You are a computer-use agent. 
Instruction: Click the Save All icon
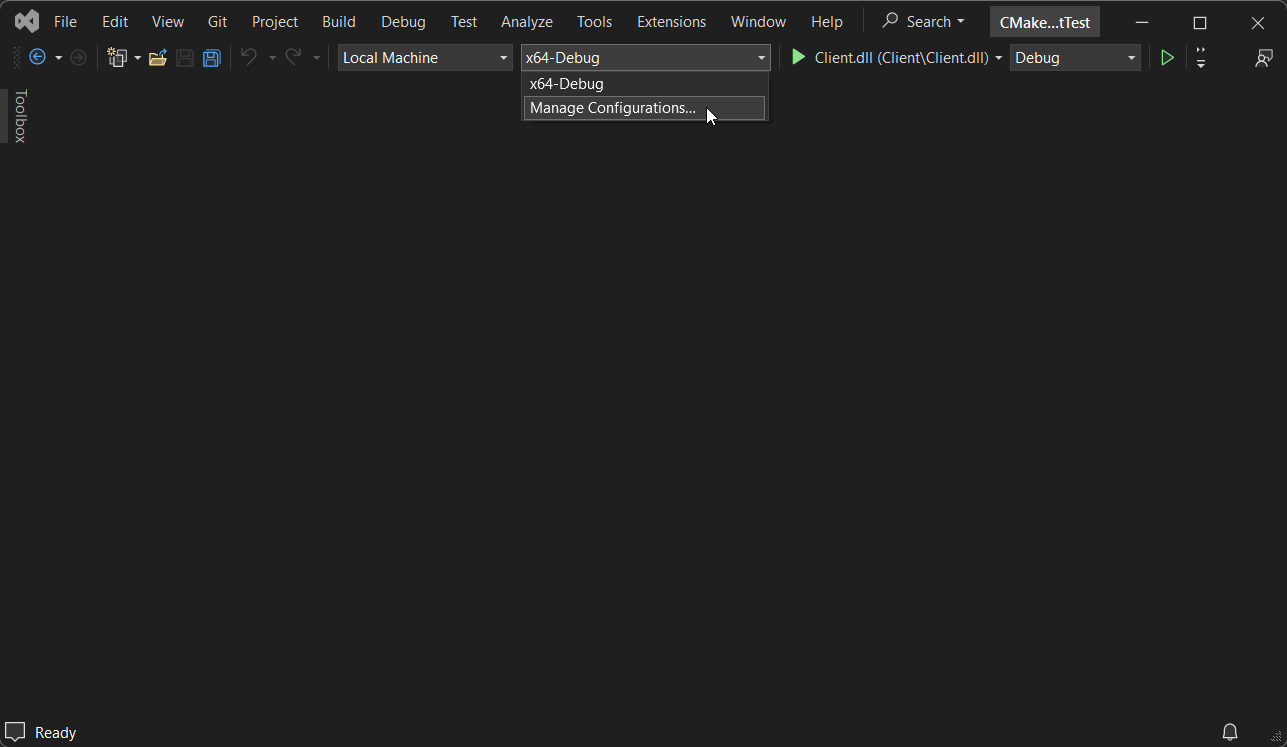(211, 58)
